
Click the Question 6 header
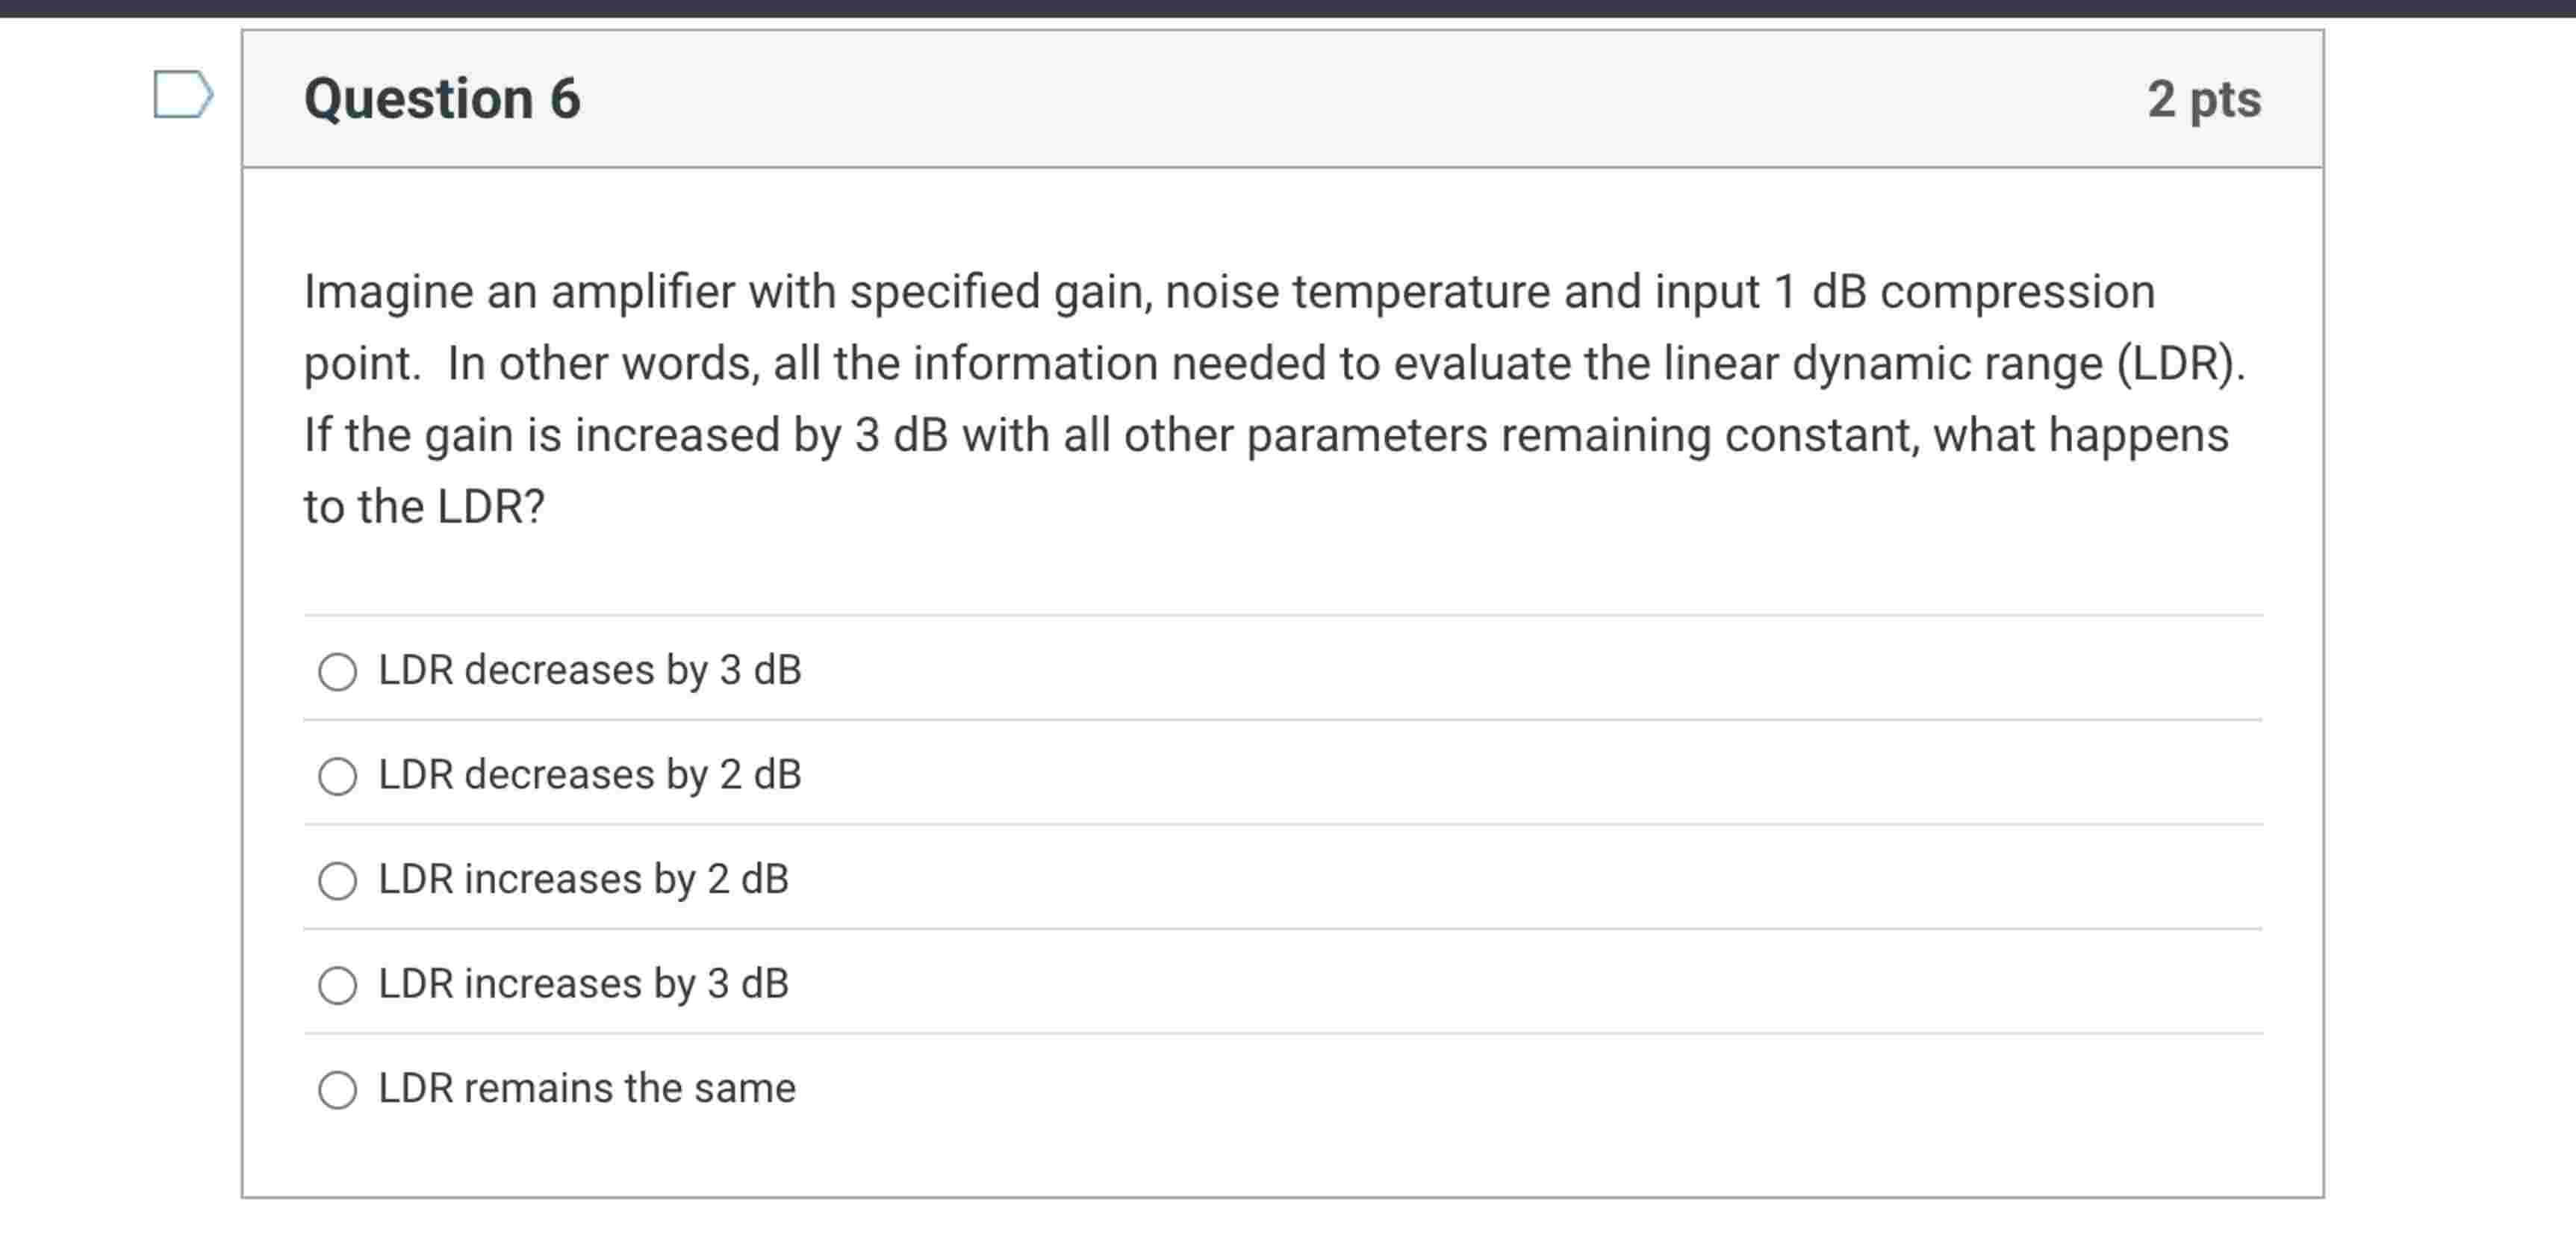click(x=441, y=98)
